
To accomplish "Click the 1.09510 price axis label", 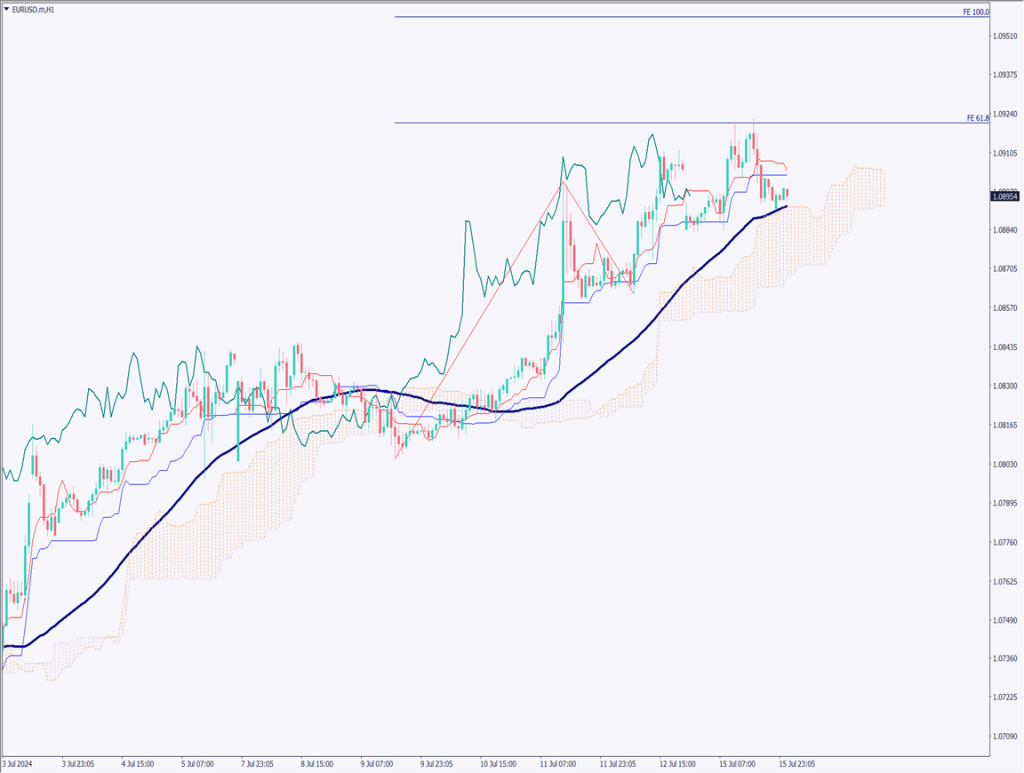I will click(1005, 36).
